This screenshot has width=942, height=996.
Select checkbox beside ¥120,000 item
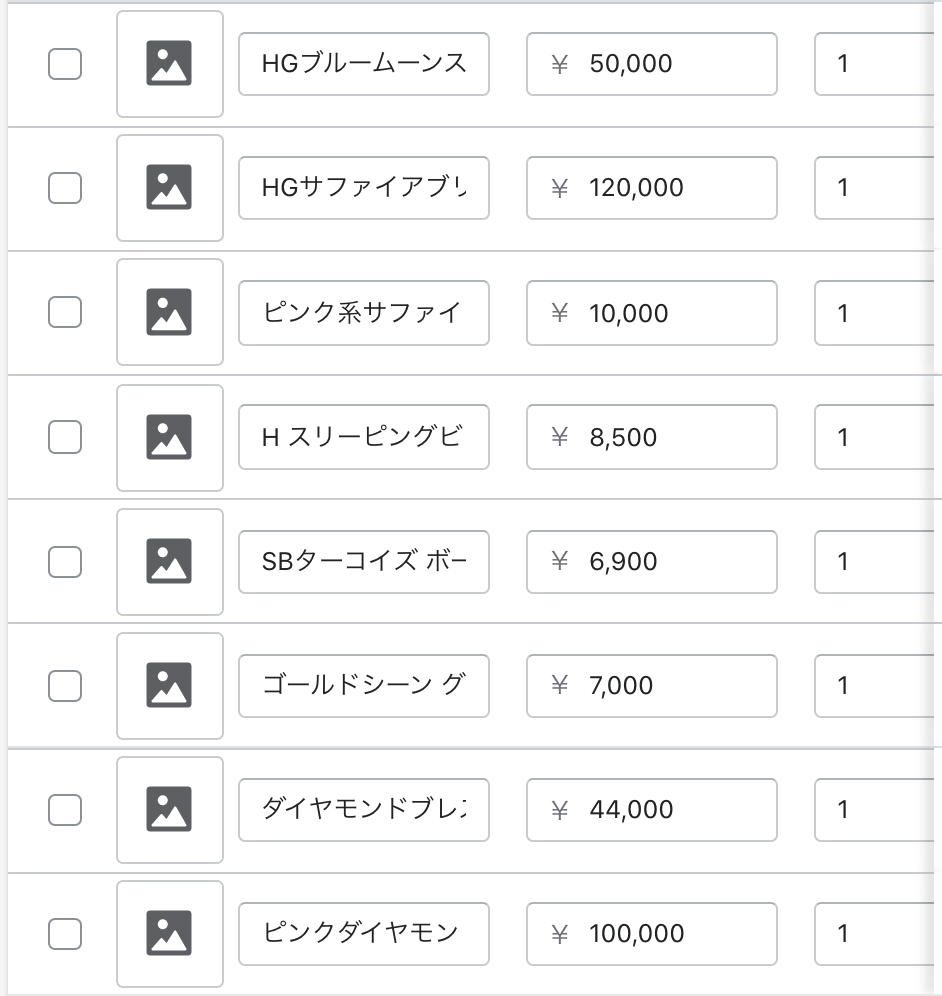click(x=65, y=188)
